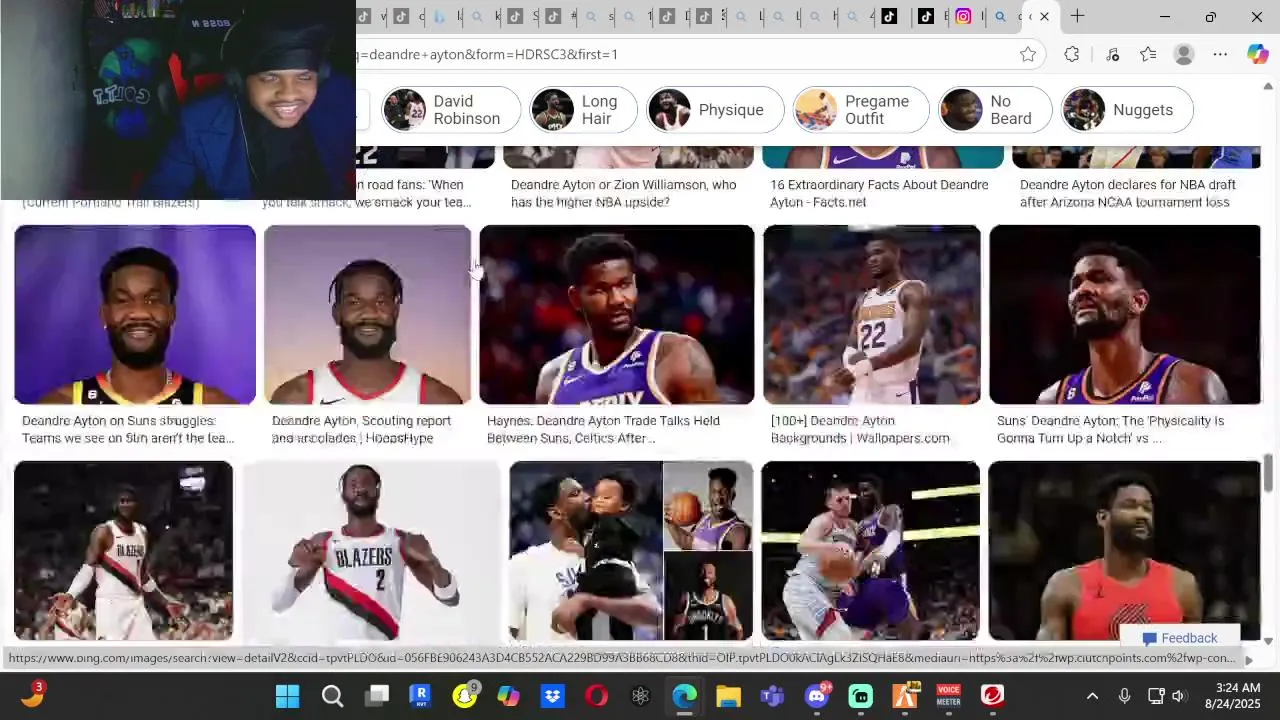Open Dropbox from the taskbar

(x=553, y=696)
